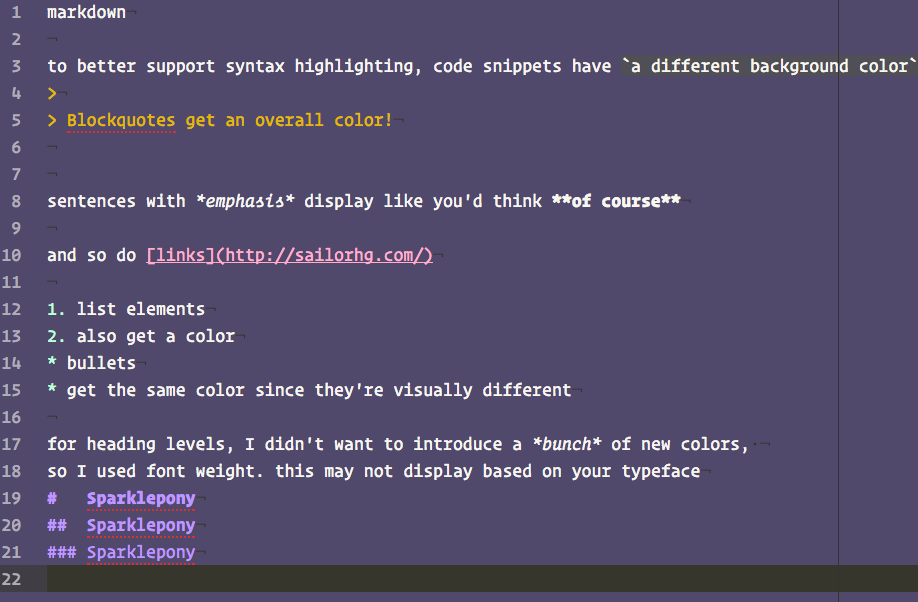This screenshot has height=602, width=918.
Task: Click the lone blockquote marker on line 4
Action: 52,93
